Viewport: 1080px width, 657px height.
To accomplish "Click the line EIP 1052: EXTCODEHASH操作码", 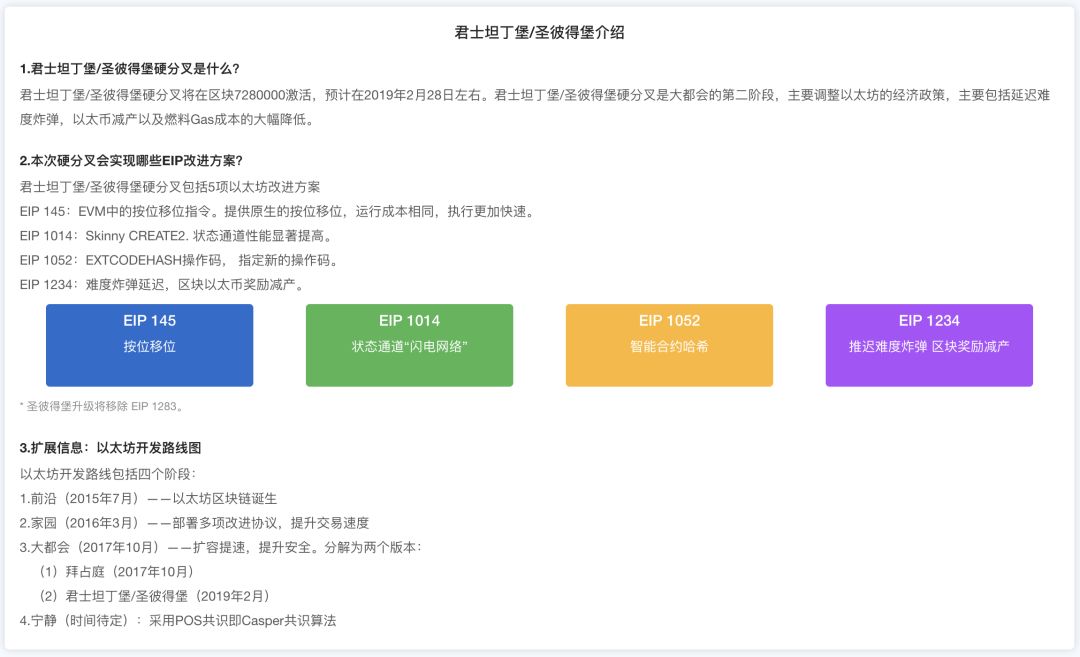I will [179, 260].
